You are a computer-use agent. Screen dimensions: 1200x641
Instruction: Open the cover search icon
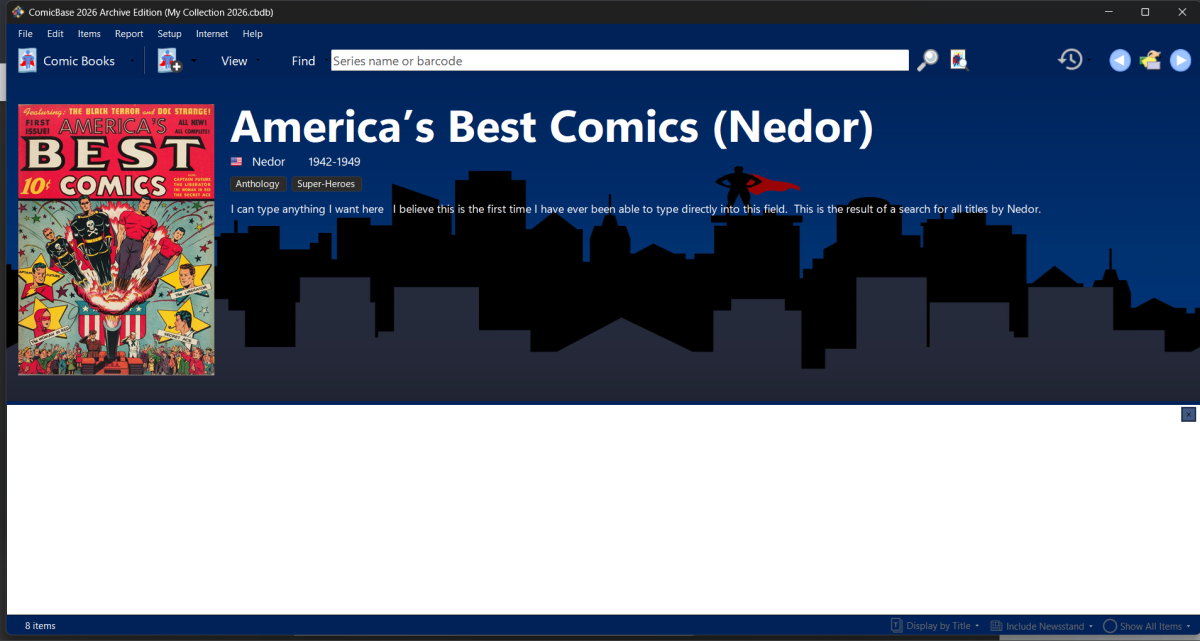pos(959,60)
